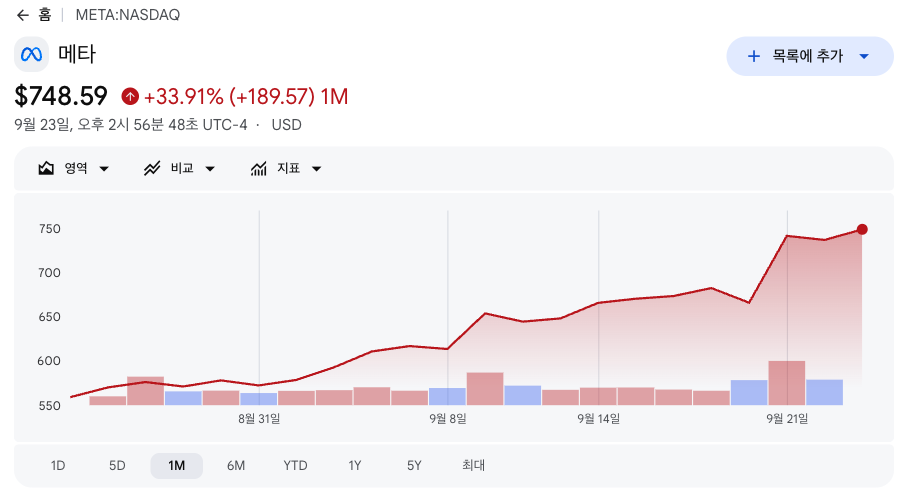Click the META:NASDAQ ticker text
This screenshot has height=490, width=900.
128,15
